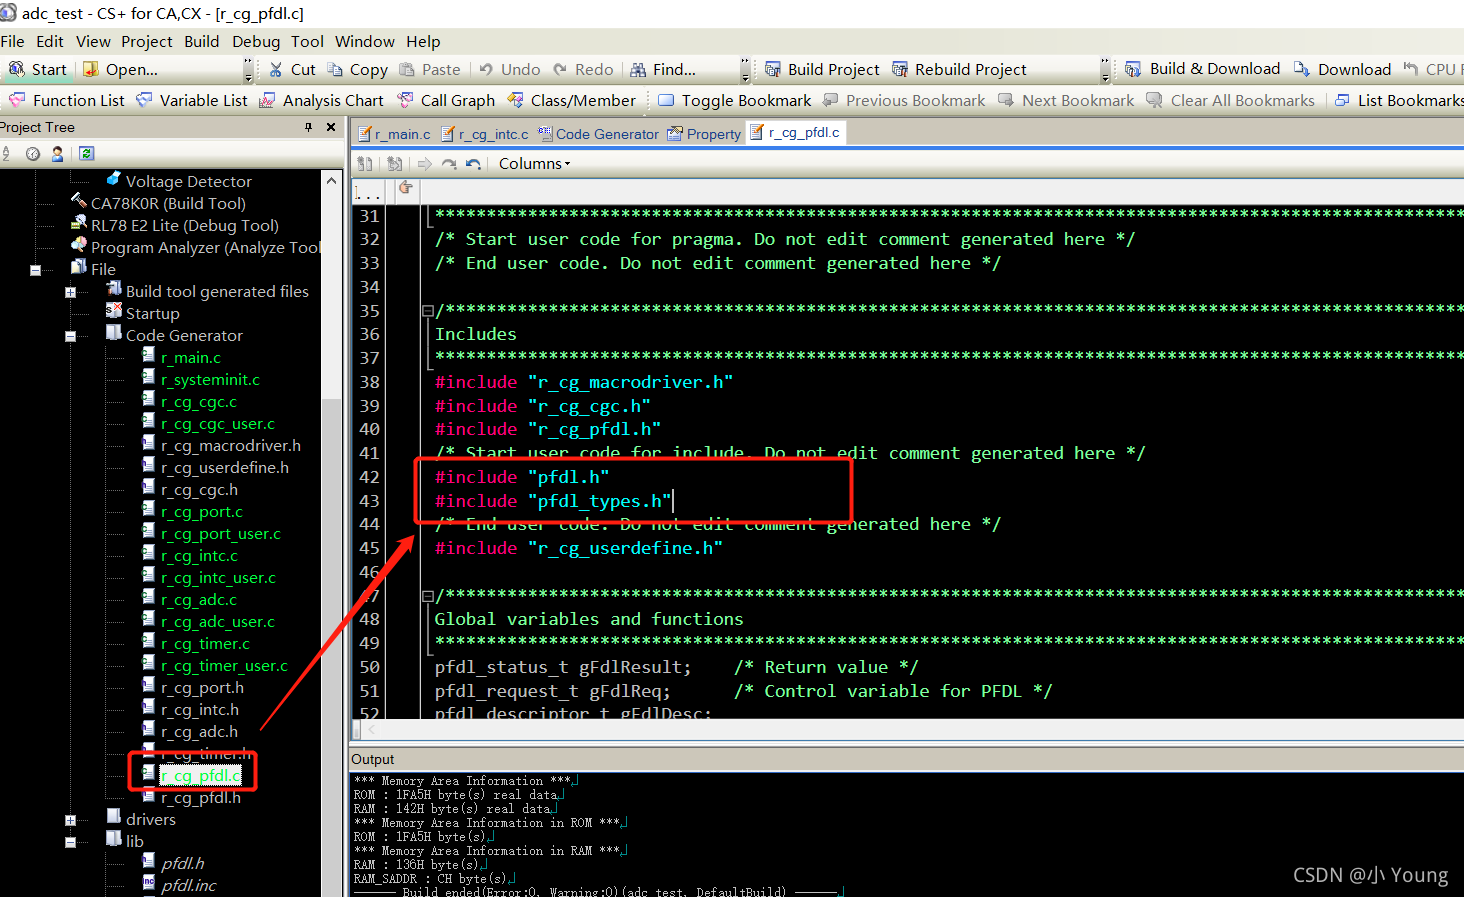This screenshot has height=897, width=1464.
Task: Click the Project Tree scroll-up arrow
Action: click(332, 180)
